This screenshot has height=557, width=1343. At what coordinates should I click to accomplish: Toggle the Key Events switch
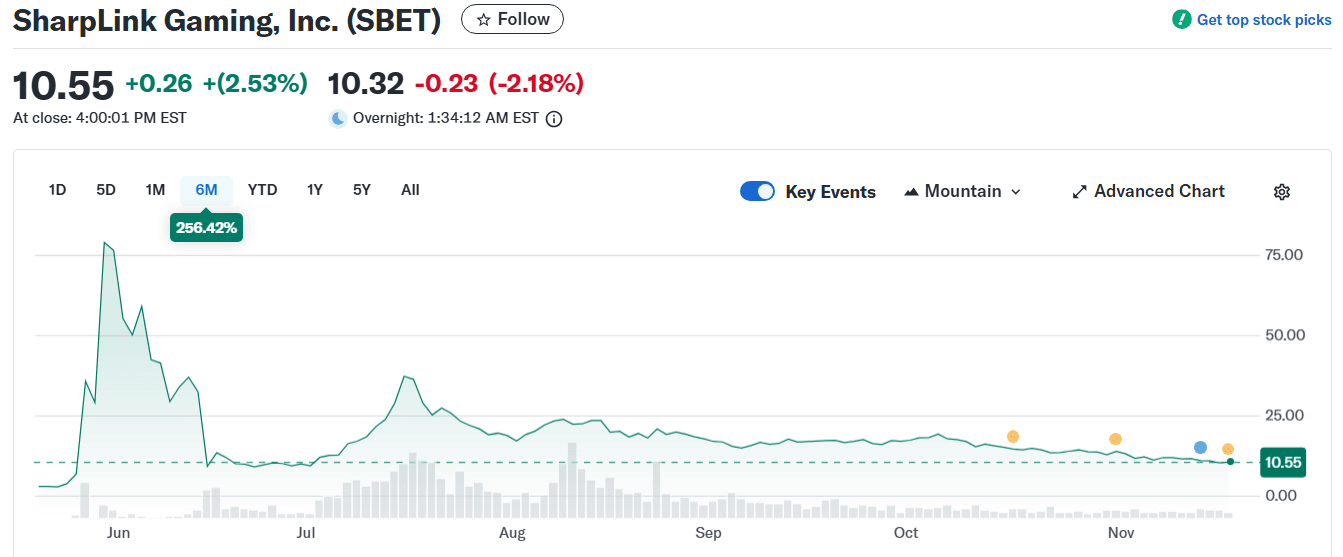[x=757, y=192]
